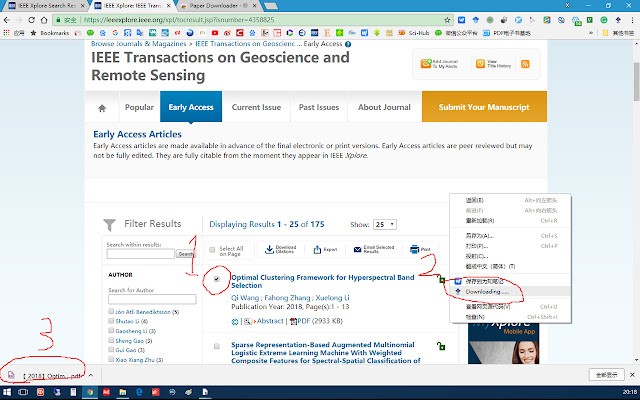Check the Sheng Gao author filter

click(x=111, y=340)
